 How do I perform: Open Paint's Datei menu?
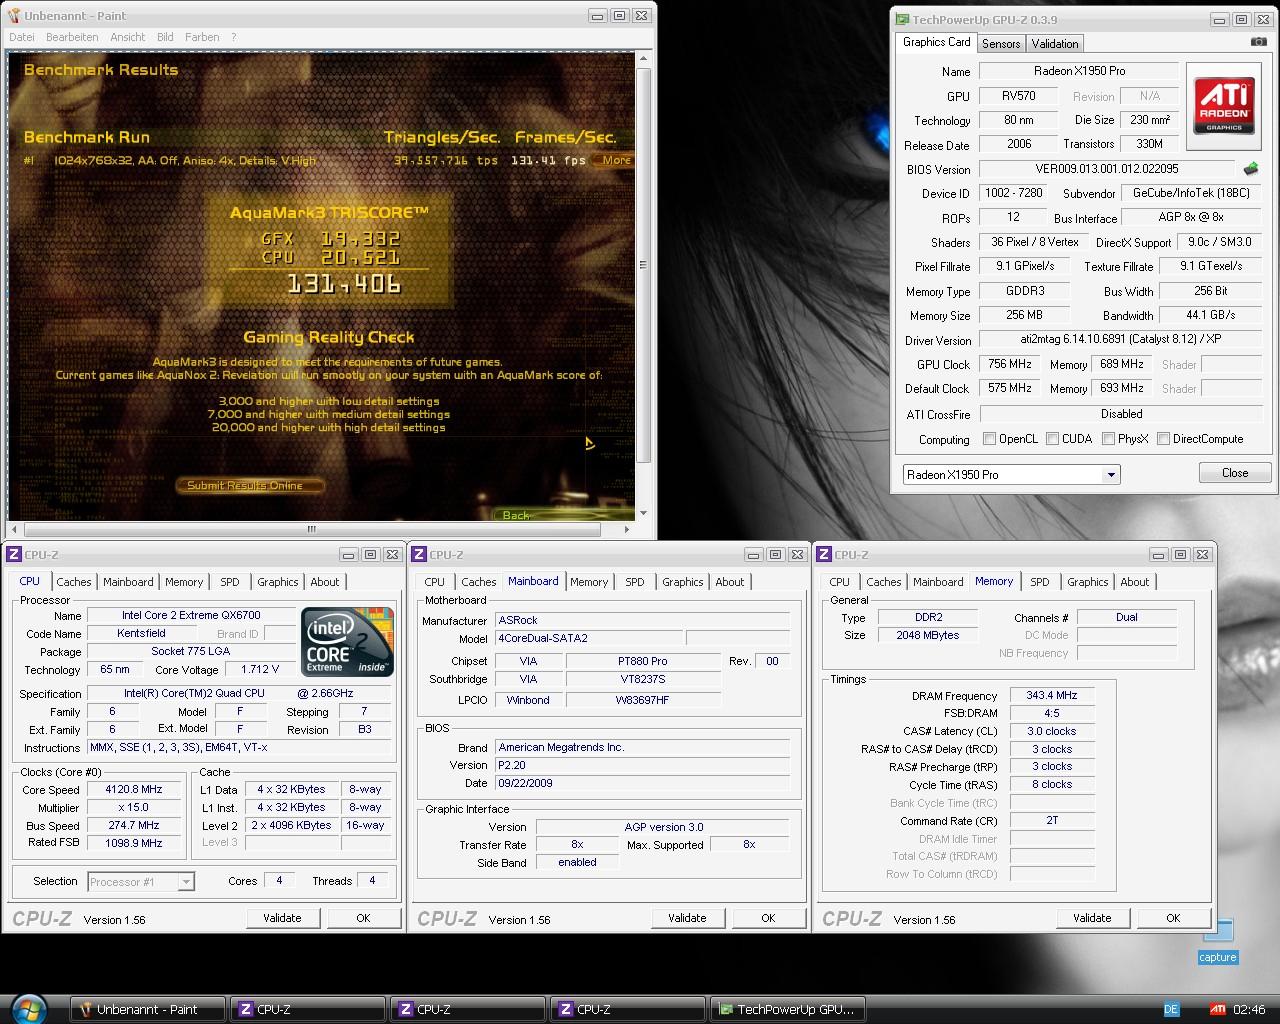22,37
